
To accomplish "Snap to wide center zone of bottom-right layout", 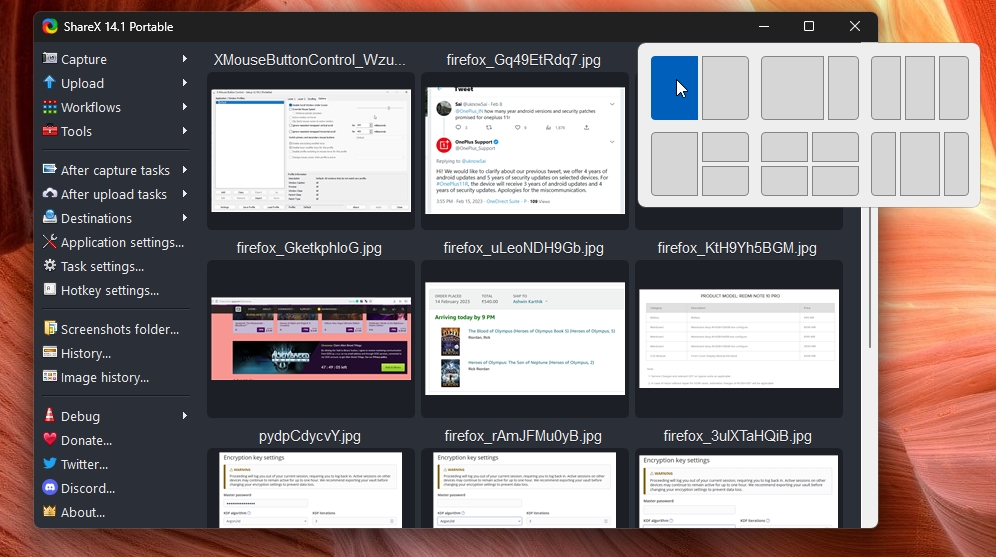I will (x=920, y=164).
